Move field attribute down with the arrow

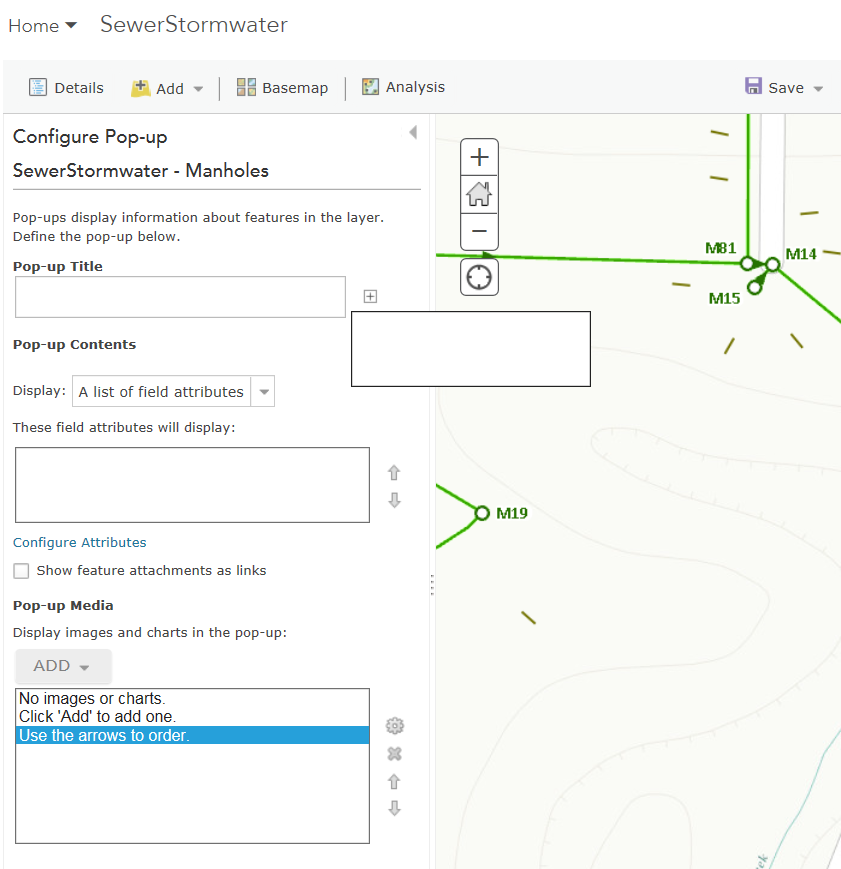tap(394, 500)
